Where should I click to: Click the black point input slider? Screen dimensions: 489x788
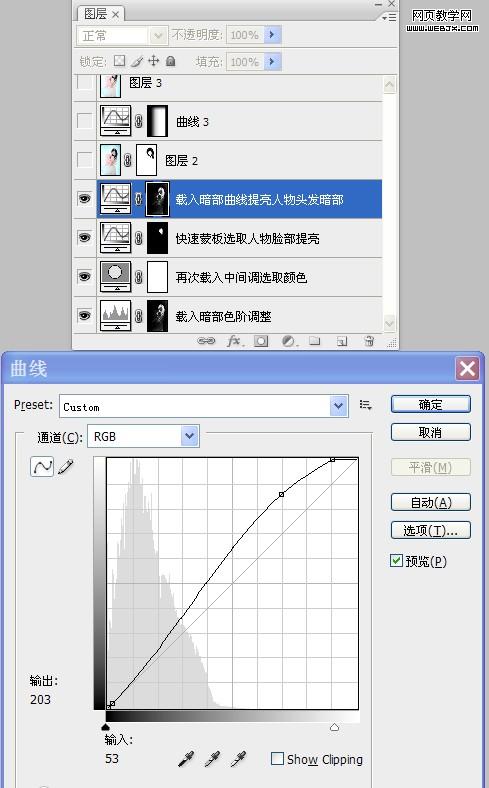(105, 727)
